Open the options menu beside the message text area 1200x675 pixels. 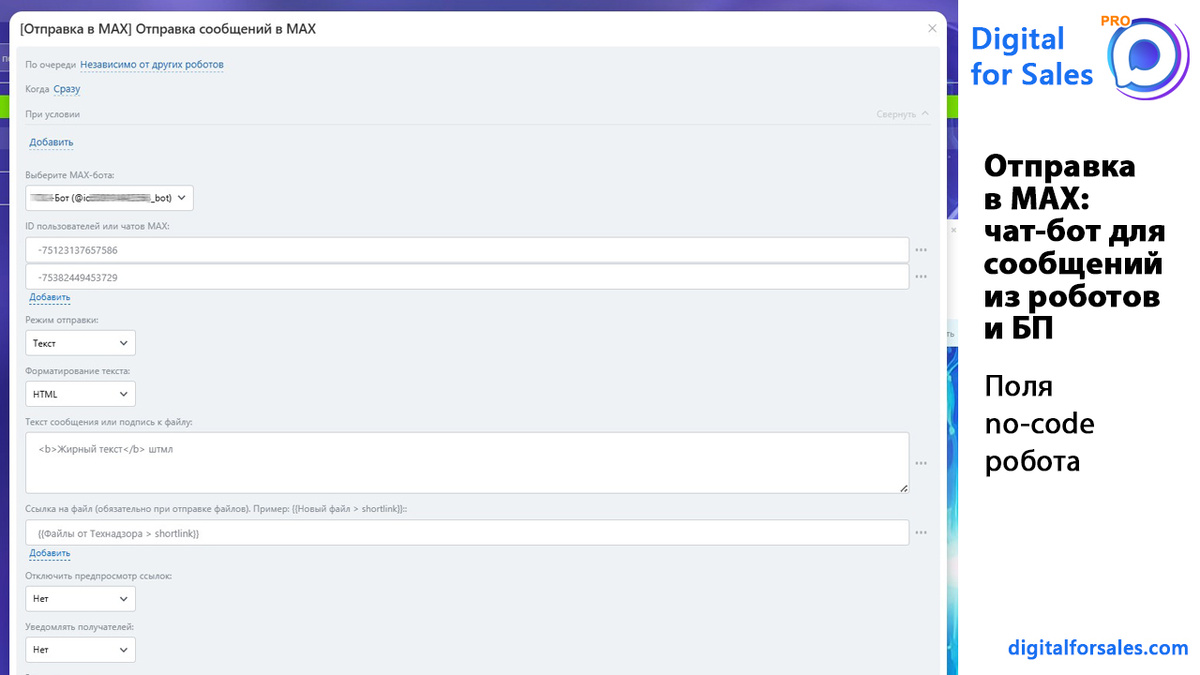pos(921,463)
